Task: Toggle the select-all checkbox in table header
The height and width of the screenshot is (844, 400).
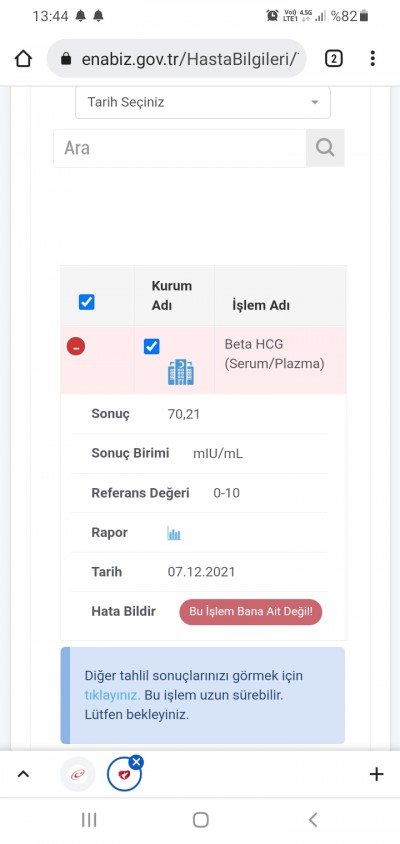Action: [87, 302]
